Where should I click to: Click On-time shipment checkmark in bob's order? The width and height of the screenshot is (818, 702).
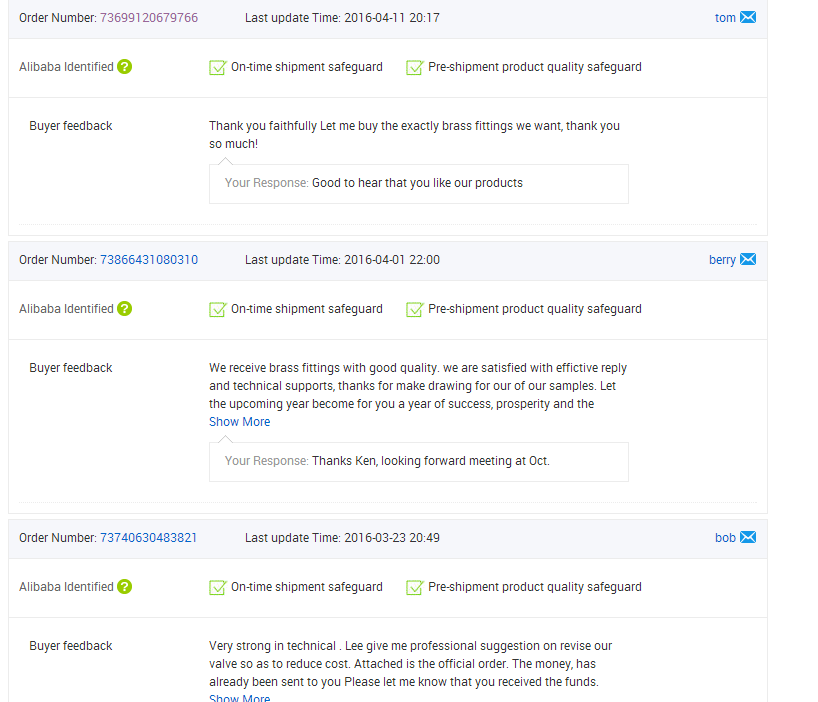click(x=217, y=588)
